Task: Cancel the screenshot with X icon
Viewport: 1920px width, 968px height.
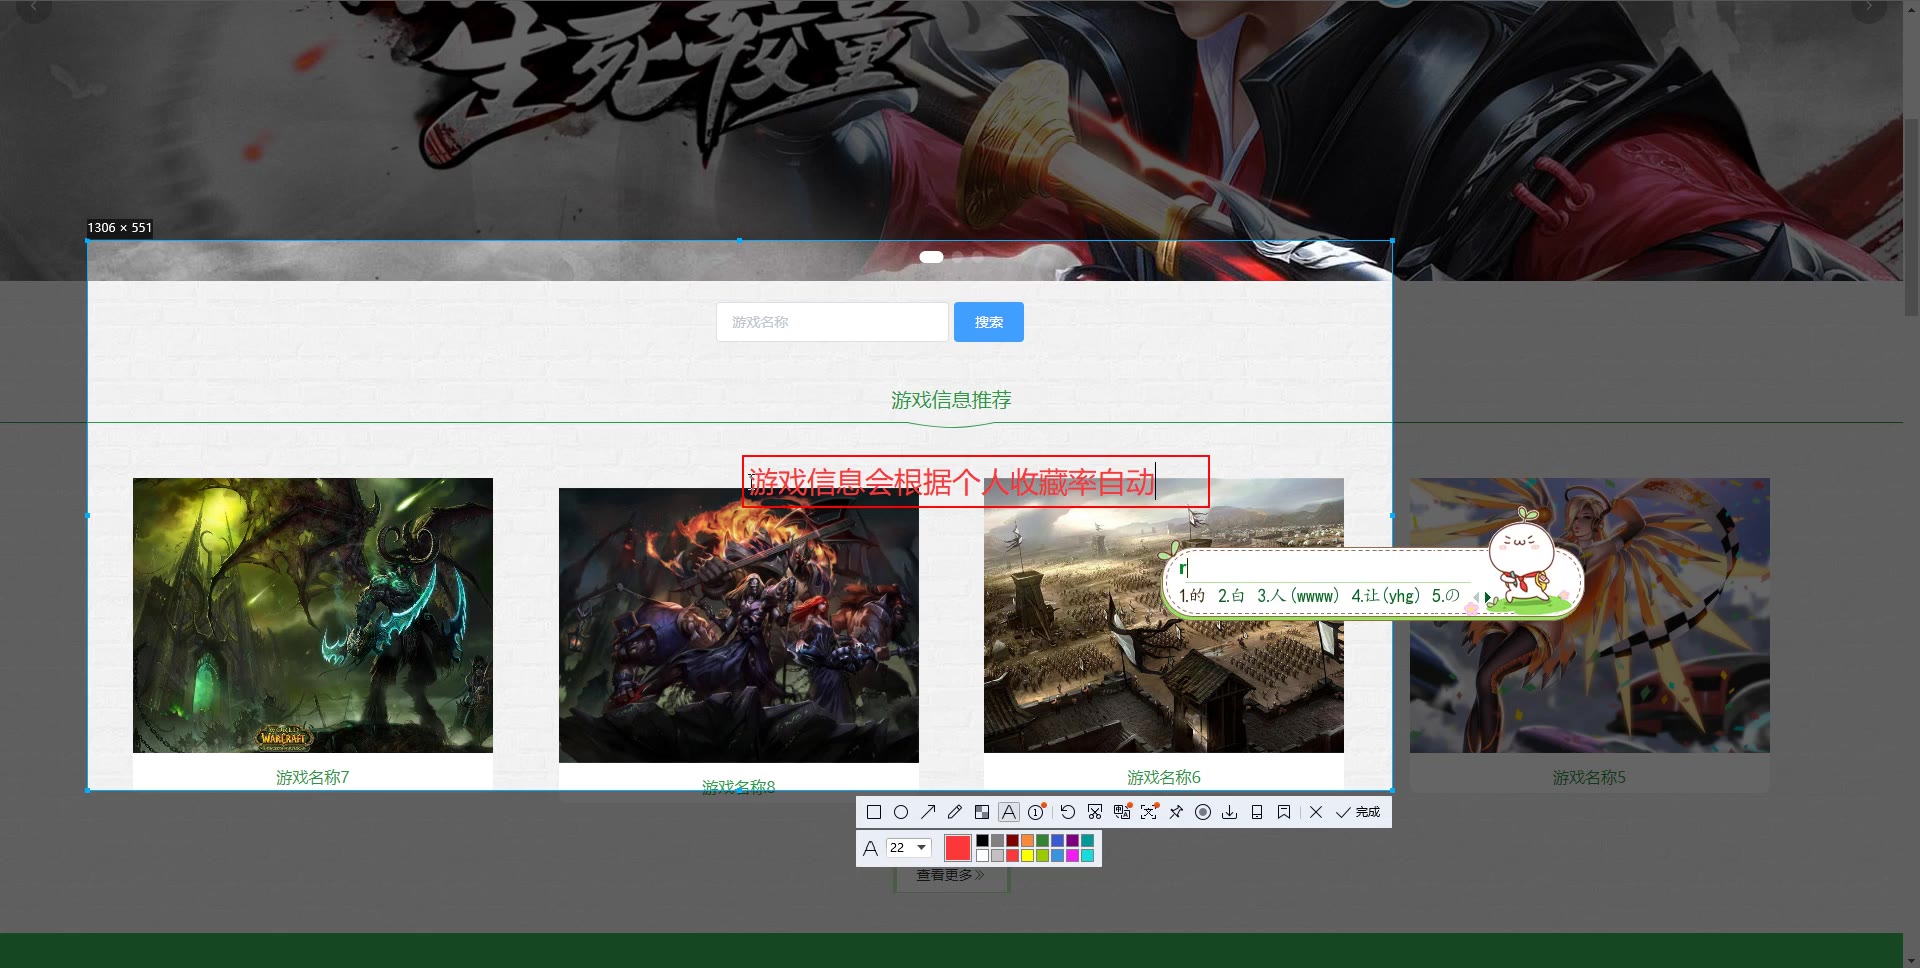Action: tap(1316, 812)
